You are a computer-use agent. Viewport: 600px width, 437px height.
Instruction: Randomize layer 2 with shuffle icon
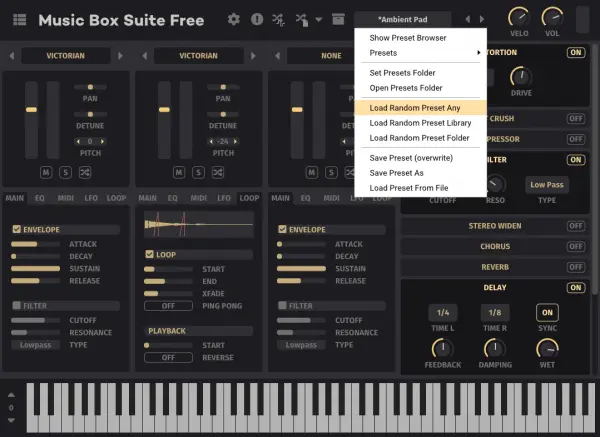(218, 173)
